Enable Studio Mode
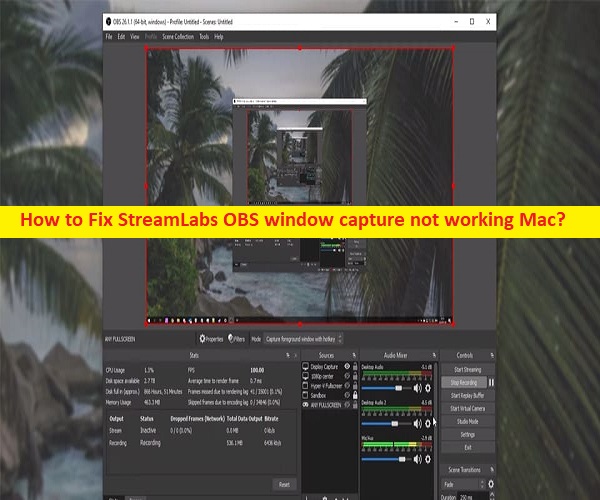 pyautogui.click(x=468, y=421)
